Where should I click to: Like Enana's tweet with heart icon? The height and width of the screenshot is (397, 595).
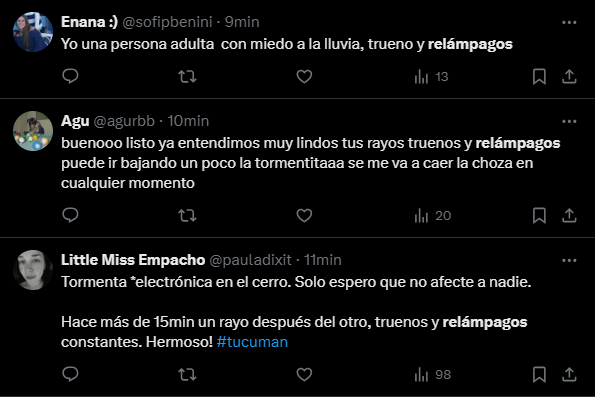(x=304, y=77)
